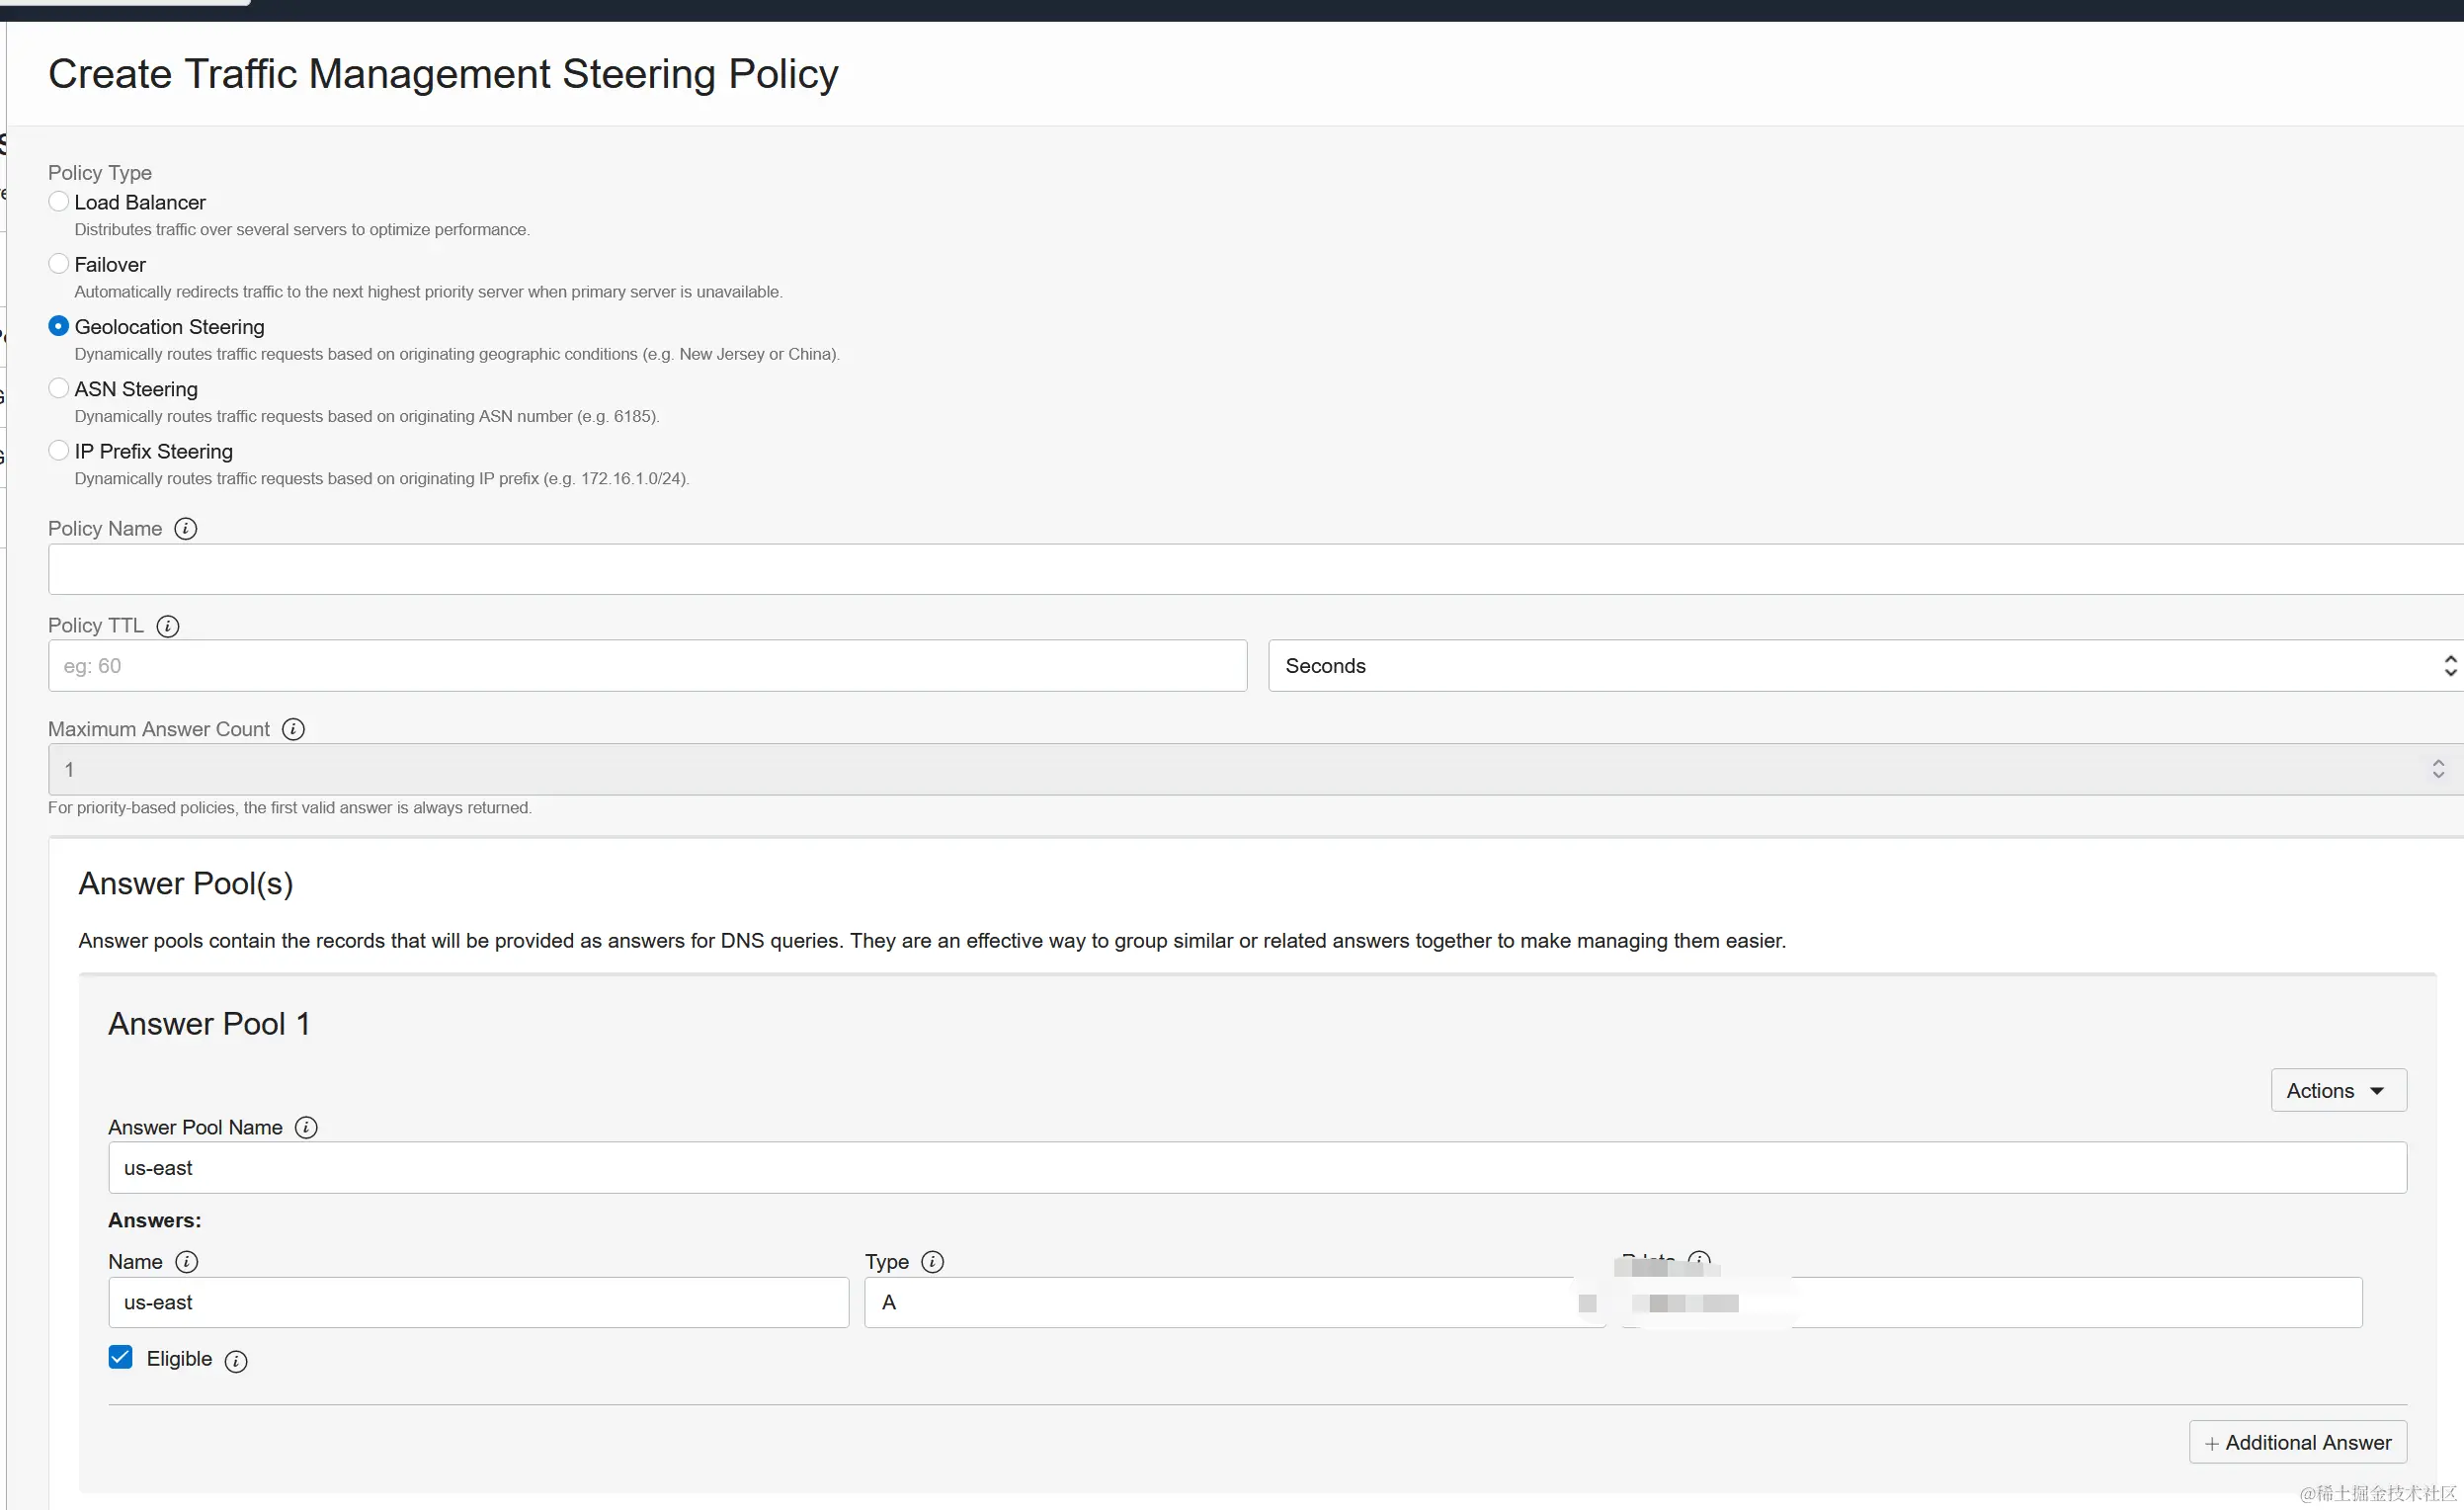Uncheck the Eligible checkbox

pyautogui.click(x=120, y=1357)
